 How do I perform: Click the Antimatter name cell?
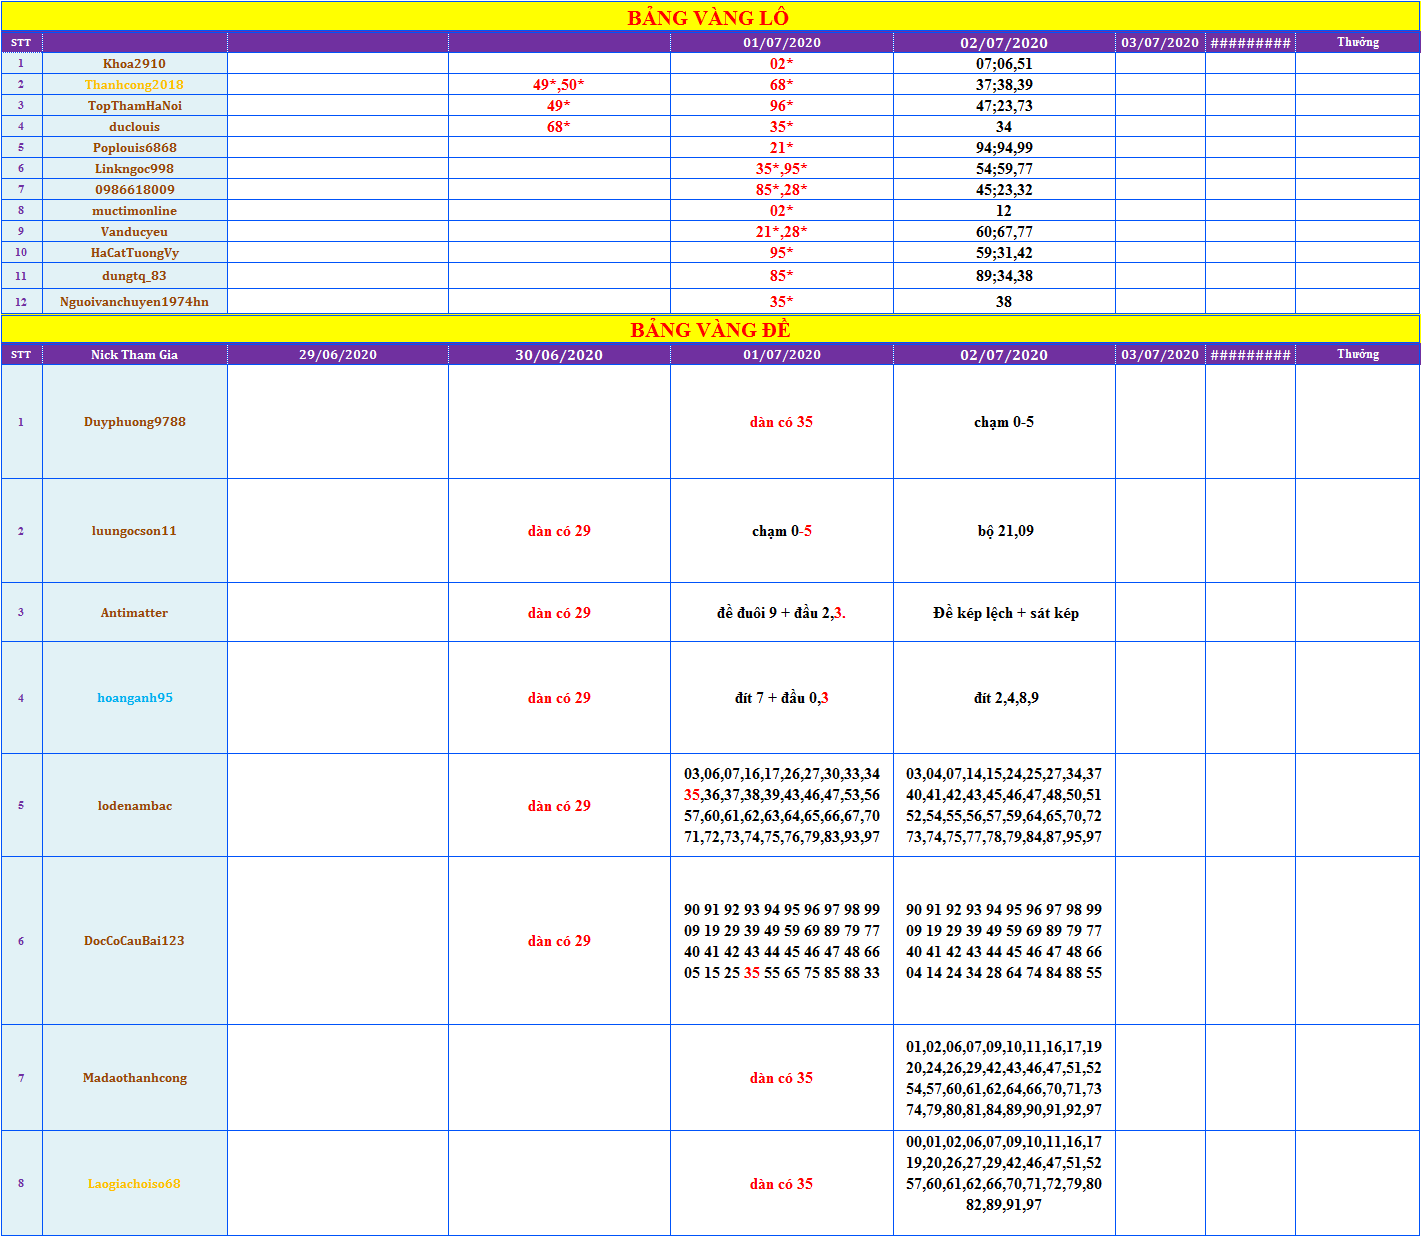pyautogui.click(x=135, y=612)
